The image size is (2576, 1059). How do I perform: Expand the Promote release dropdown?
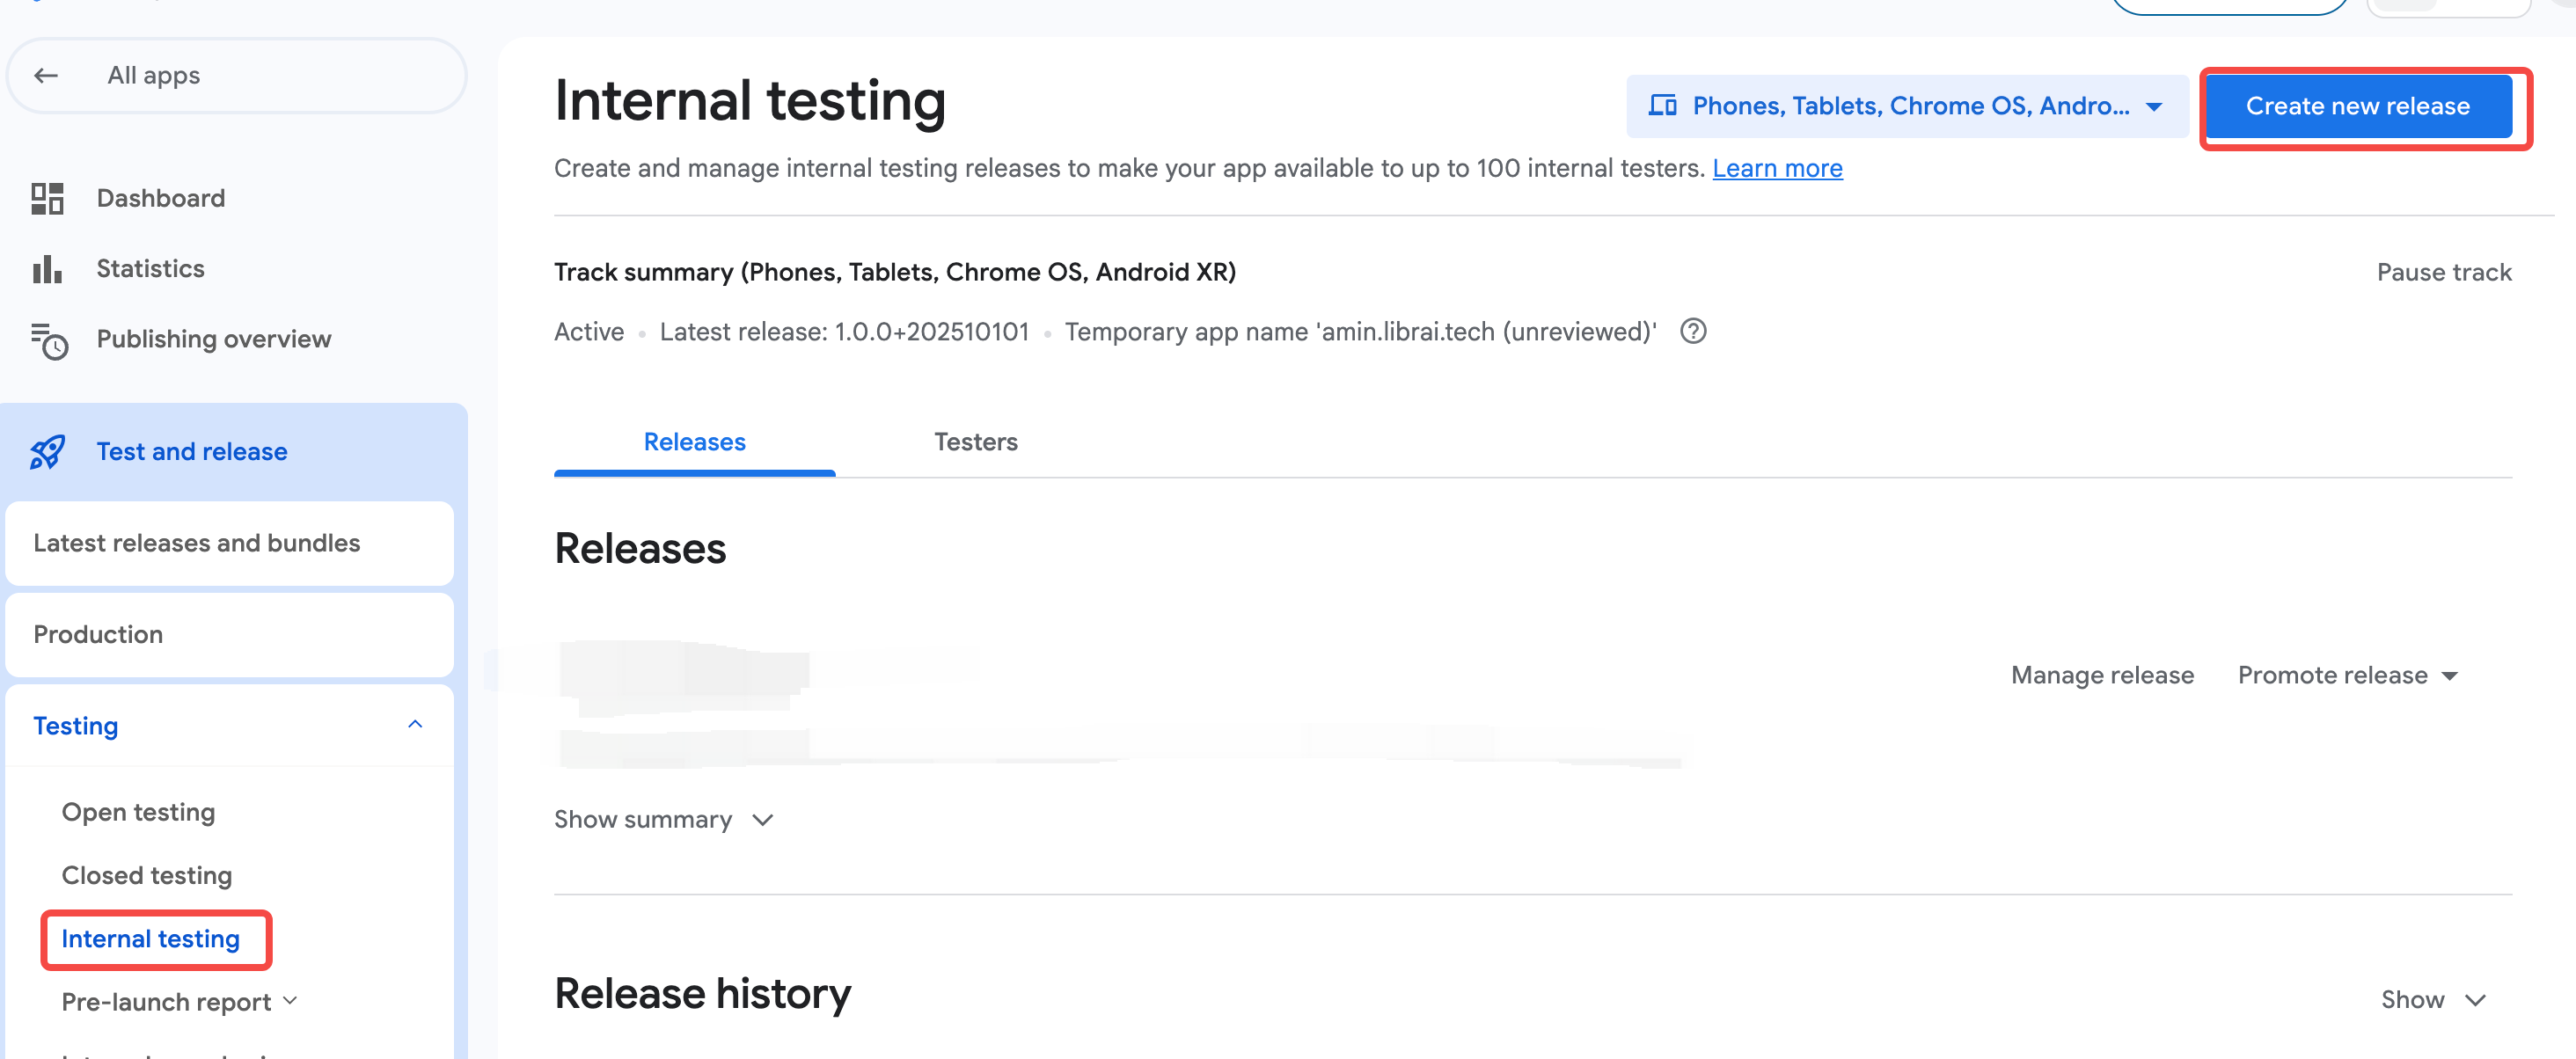click(x=2347, y=676)
